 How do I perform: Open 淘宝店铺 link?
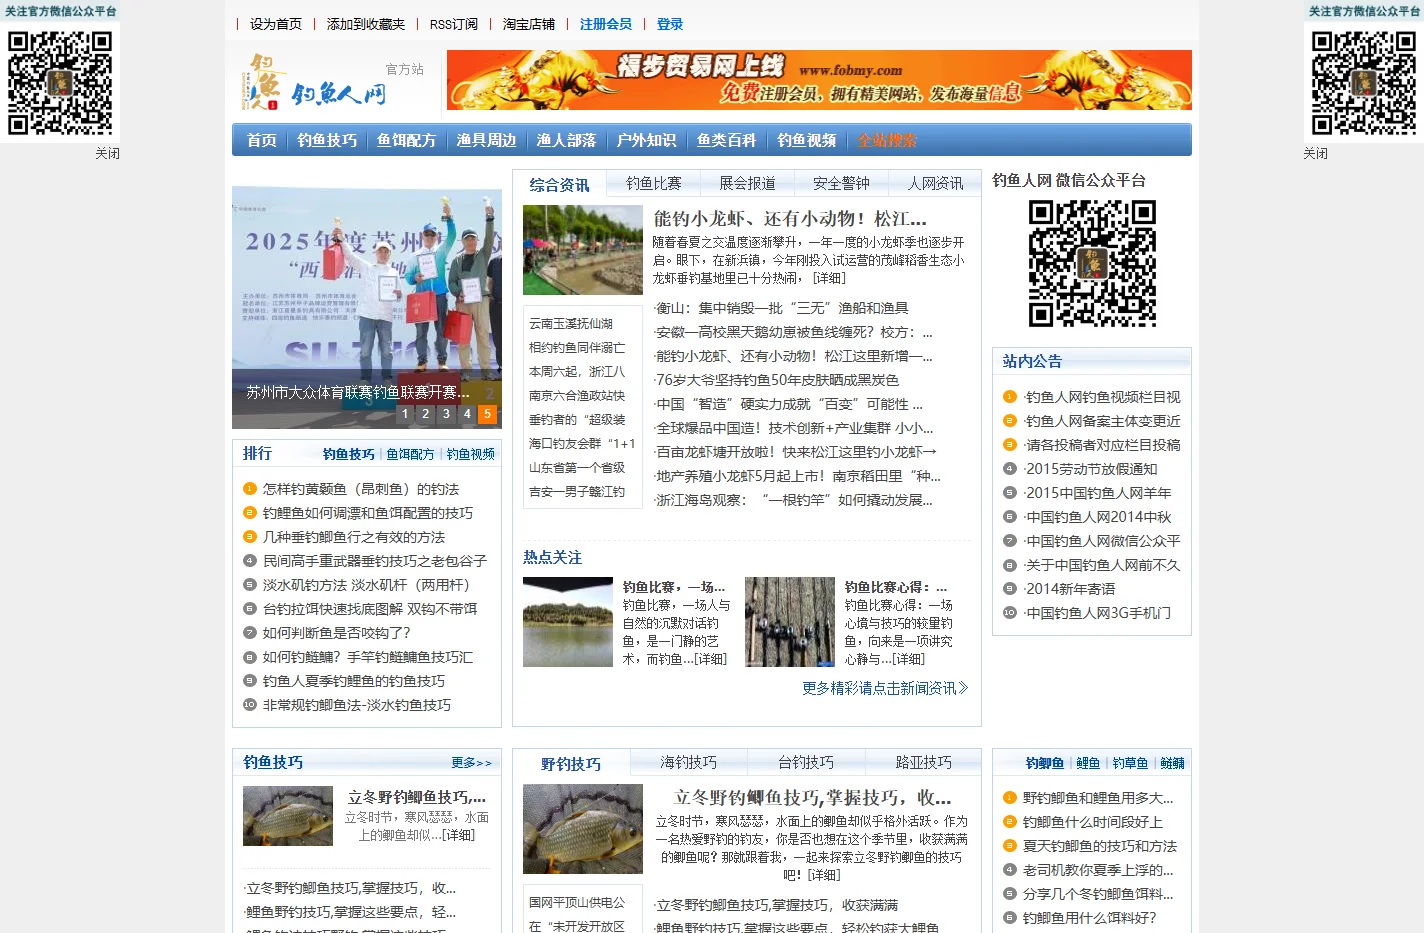529,24
